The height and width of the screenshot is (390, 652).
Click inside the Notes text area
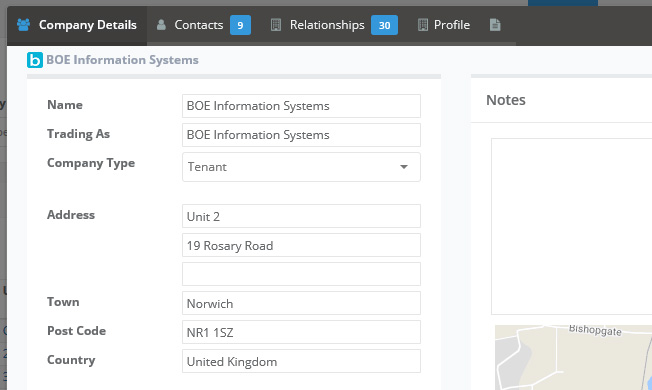tap(571, 227)
